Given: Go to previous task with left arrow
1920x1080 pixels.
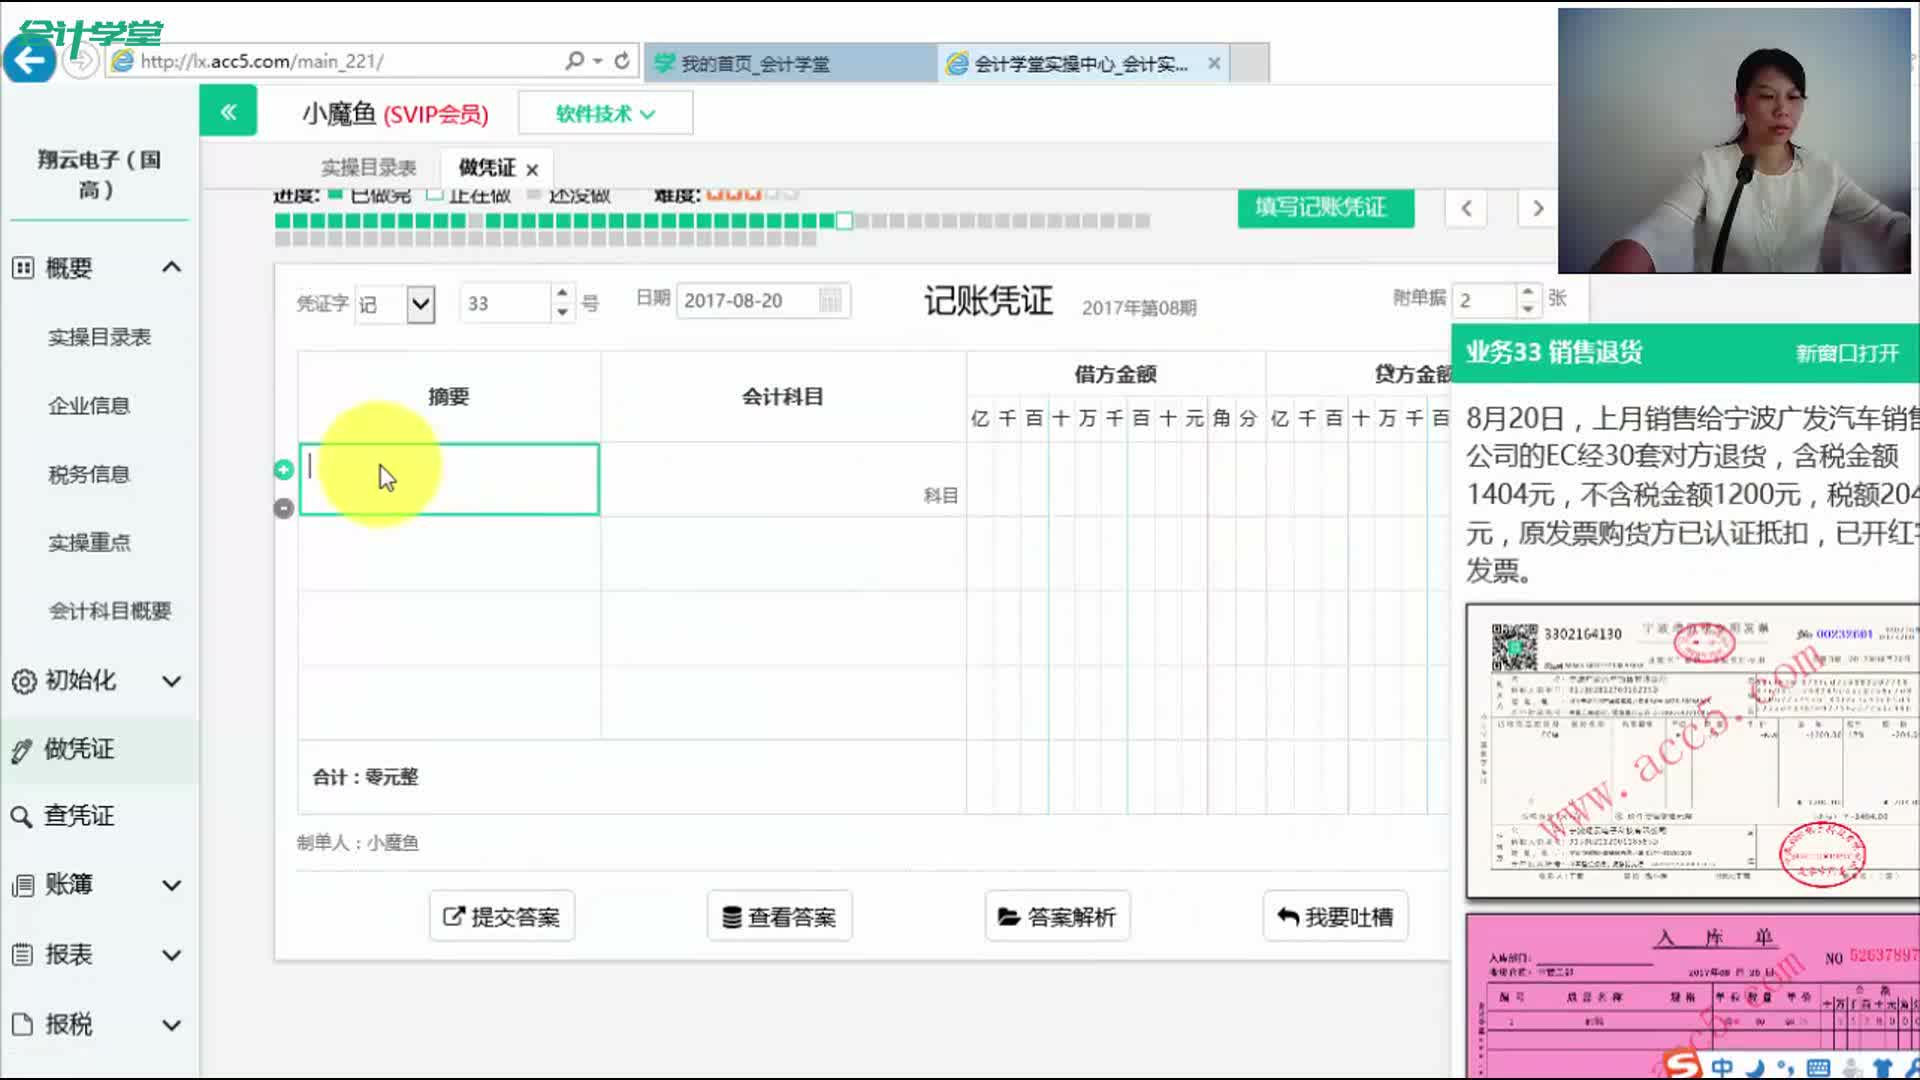Looking at the screenshot, I should click(x=1466, y=209).
